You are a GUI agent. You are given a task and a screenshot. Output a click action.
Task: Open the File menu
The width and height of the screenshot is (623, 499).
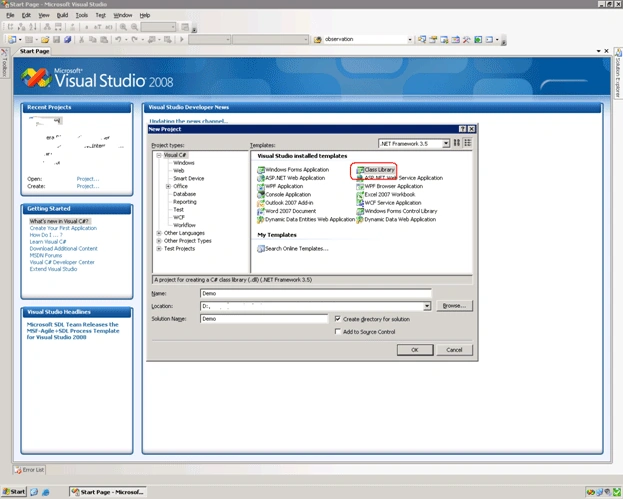[10, 15]
